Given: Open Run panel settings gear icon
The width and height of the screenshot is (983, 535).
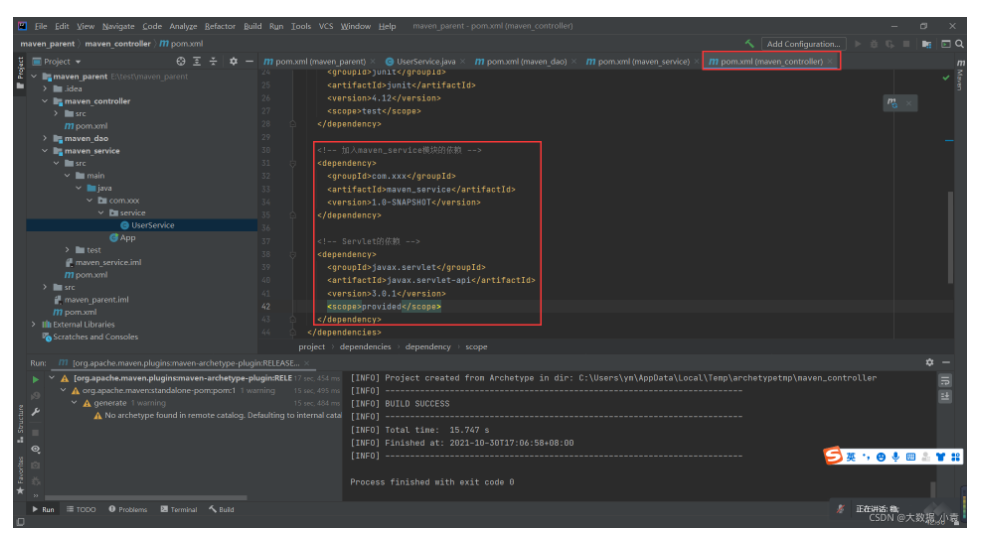Looking at the screenshot, I should tap(930, 363).
